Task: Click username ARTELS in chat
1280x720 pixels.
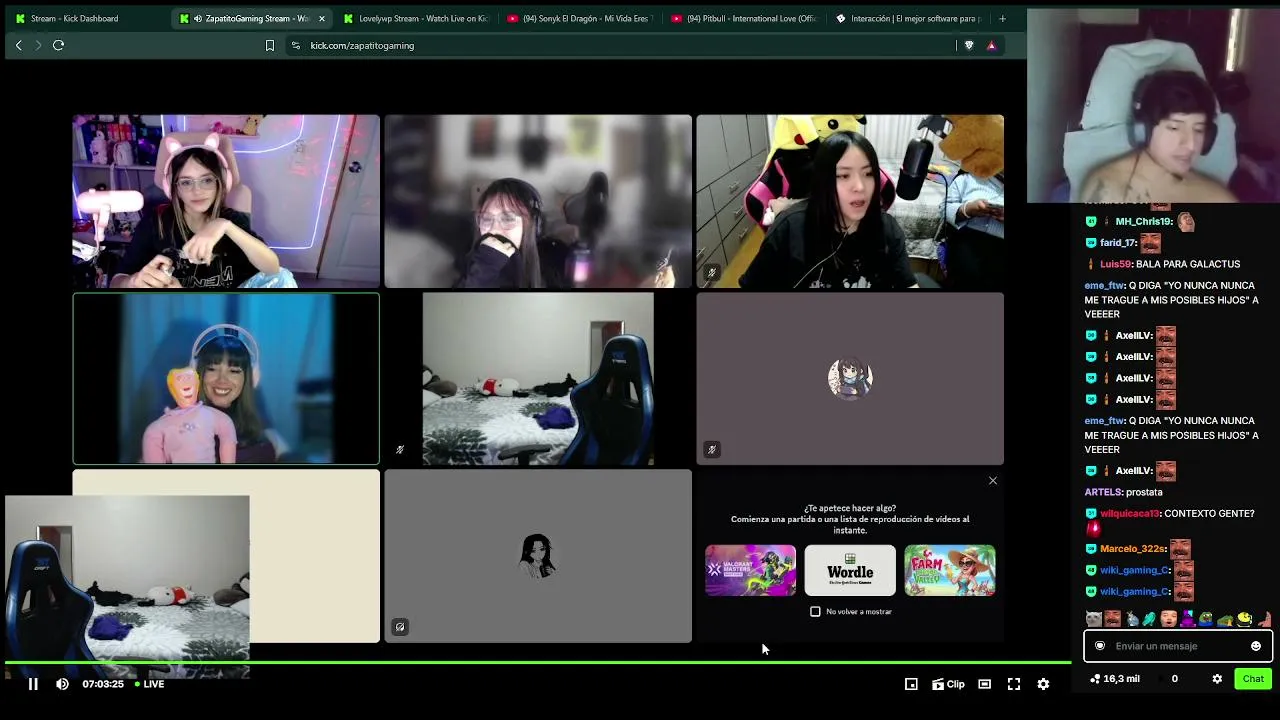Action: coord(1103,492)
